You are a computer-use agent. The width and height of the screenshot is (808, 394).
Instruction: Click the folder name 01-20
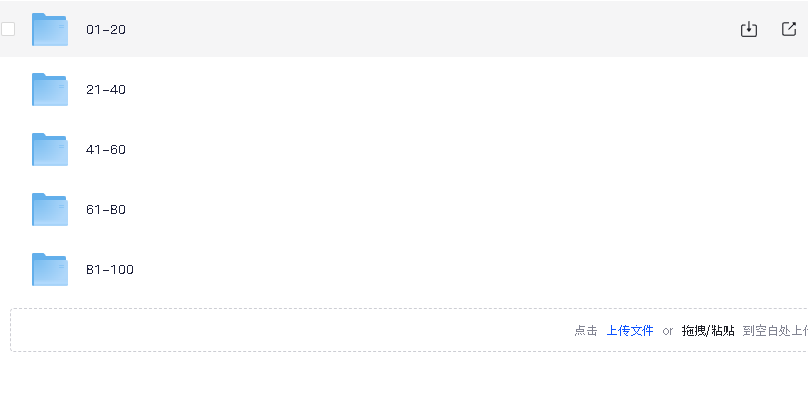tap(106, 29)
